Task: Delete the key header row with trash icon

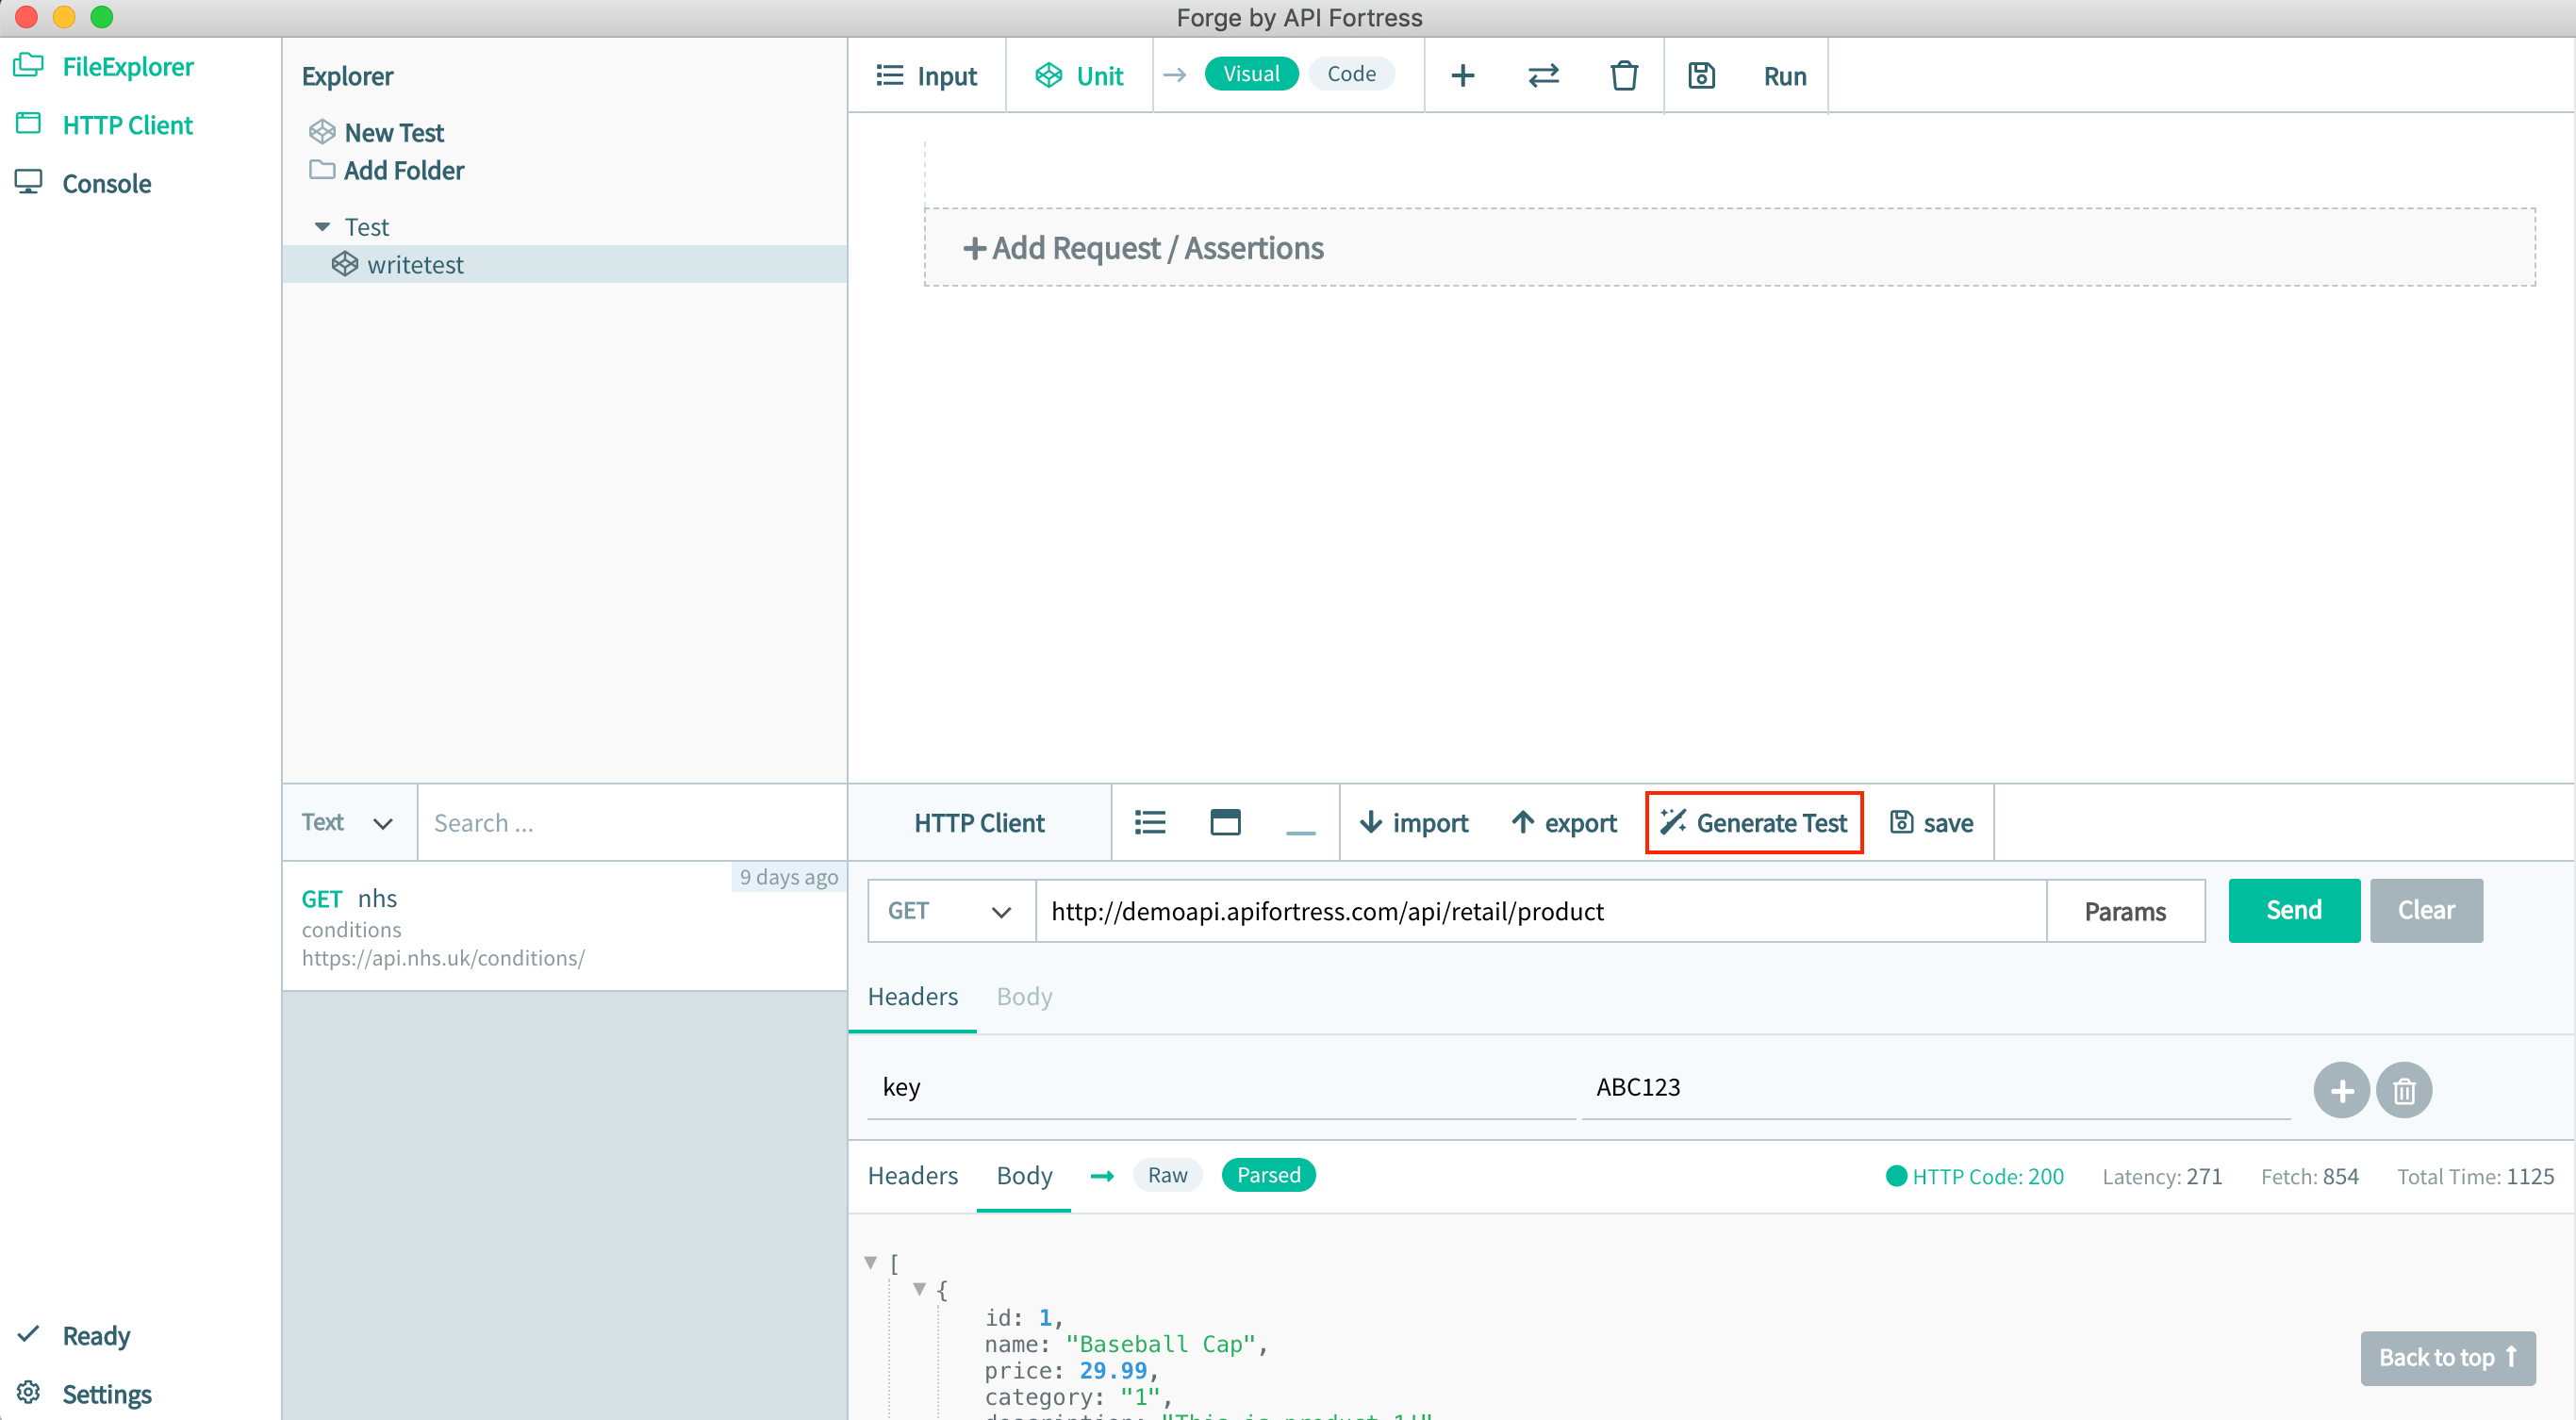Action: click(2404, 1090)
